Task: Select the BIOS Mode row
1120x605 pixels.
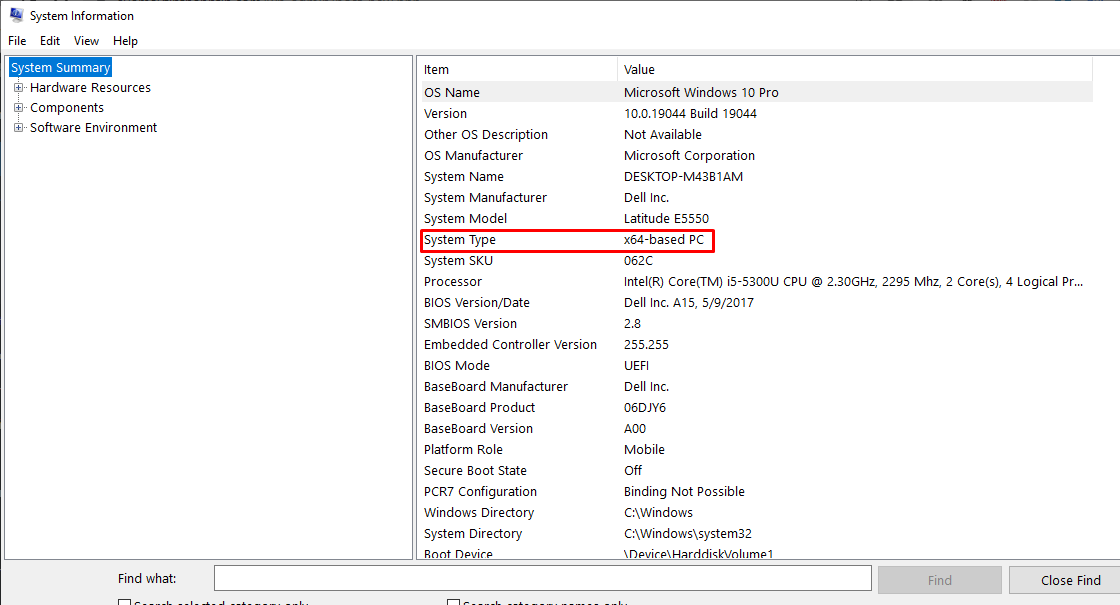Action: click(x=457, y=366)
